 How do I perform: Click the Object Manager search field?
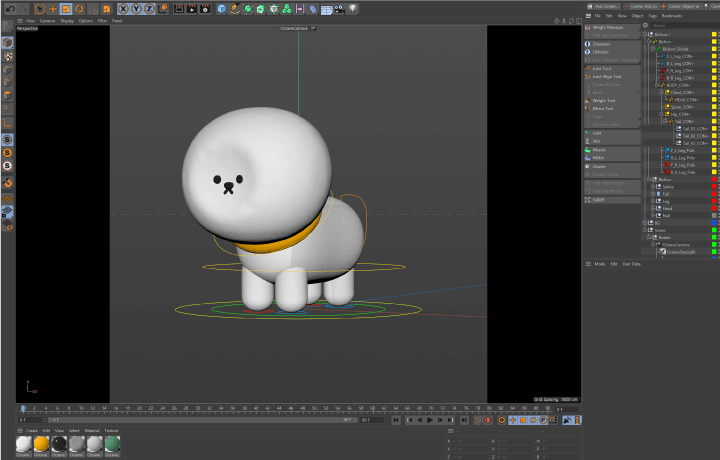coord(684,26)
